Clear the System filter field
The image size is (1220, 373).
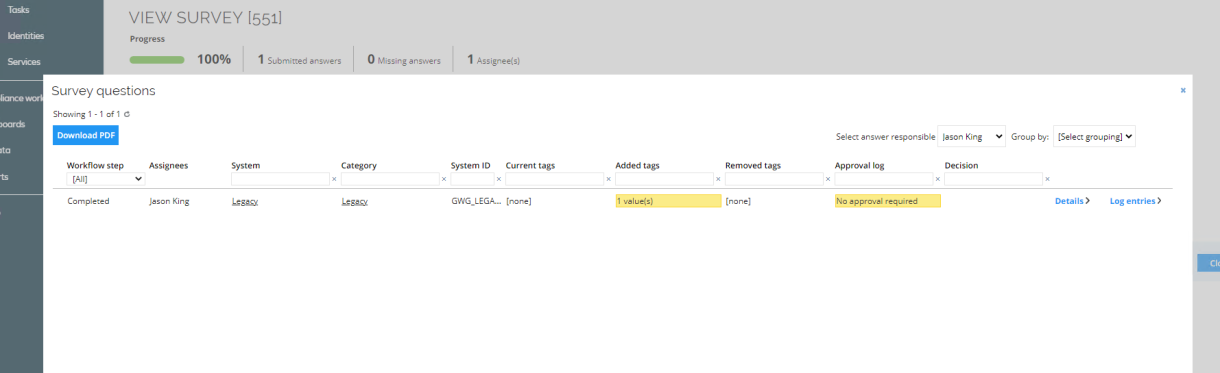pos(334,179)
